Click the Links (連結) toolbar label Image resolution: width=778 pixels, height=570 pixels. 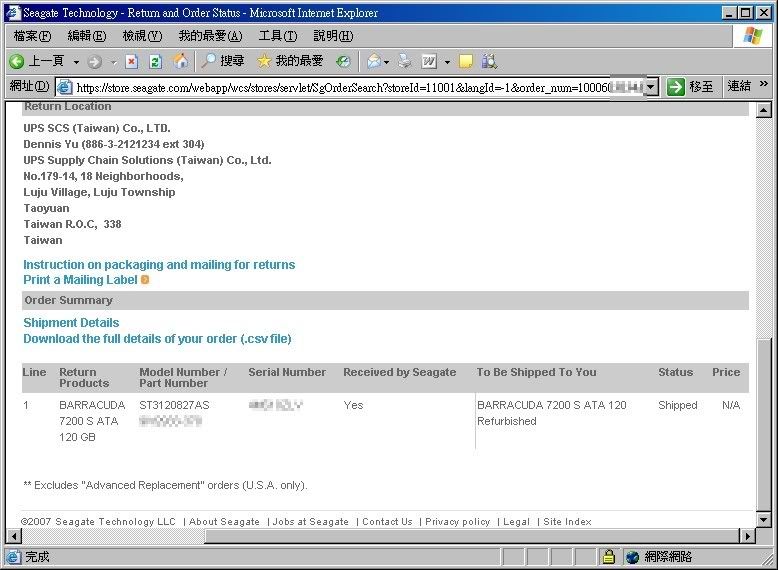click(x=739, y=86)
